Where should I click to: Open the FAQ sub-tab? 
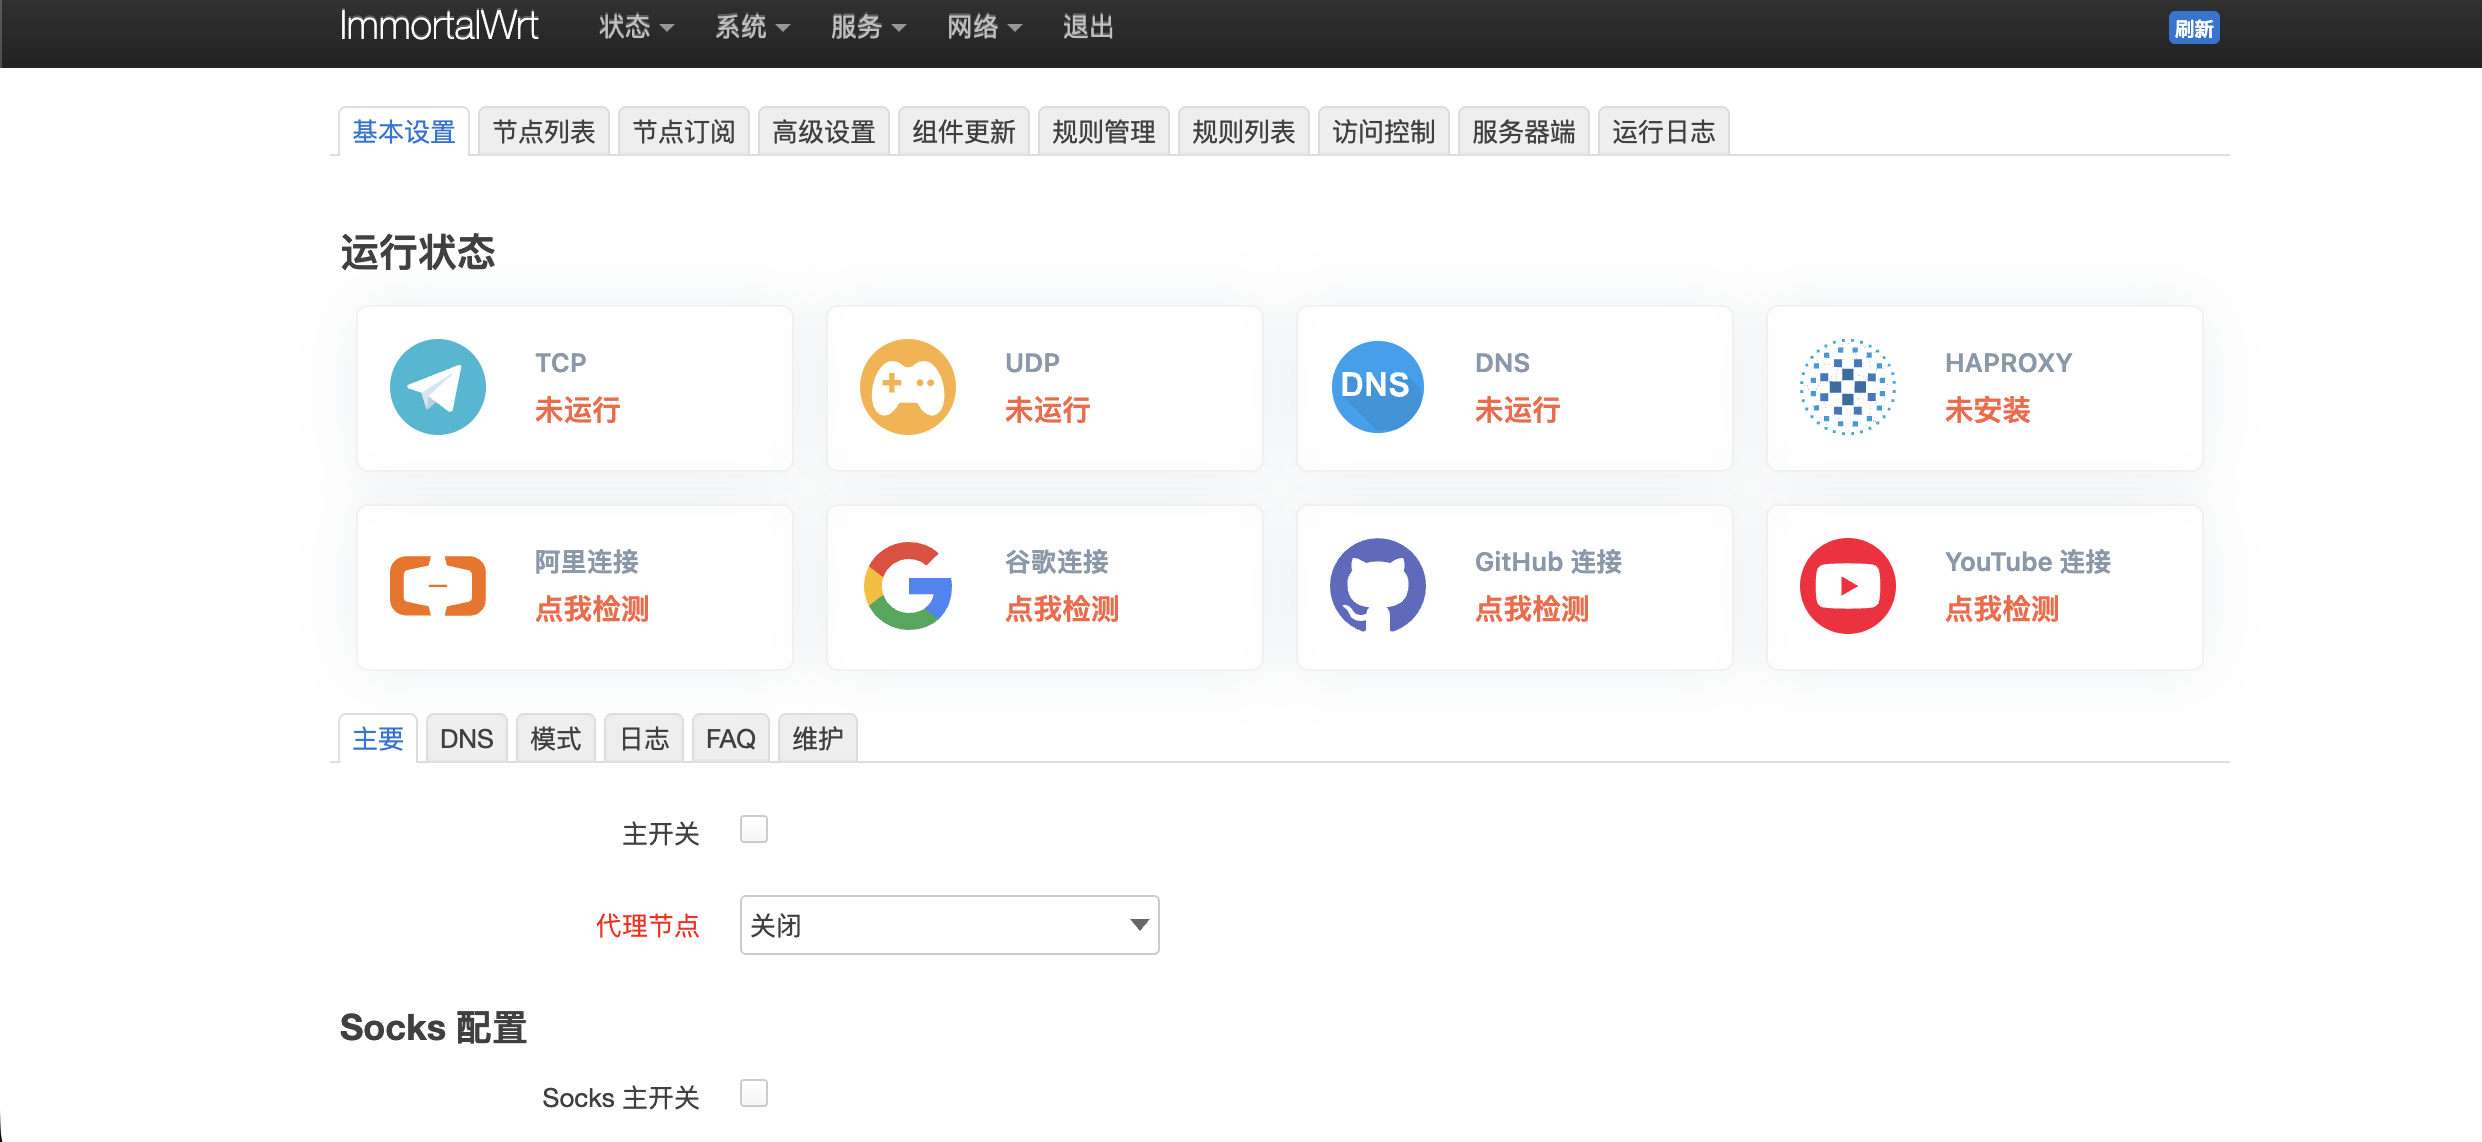[x=731, y=738]
